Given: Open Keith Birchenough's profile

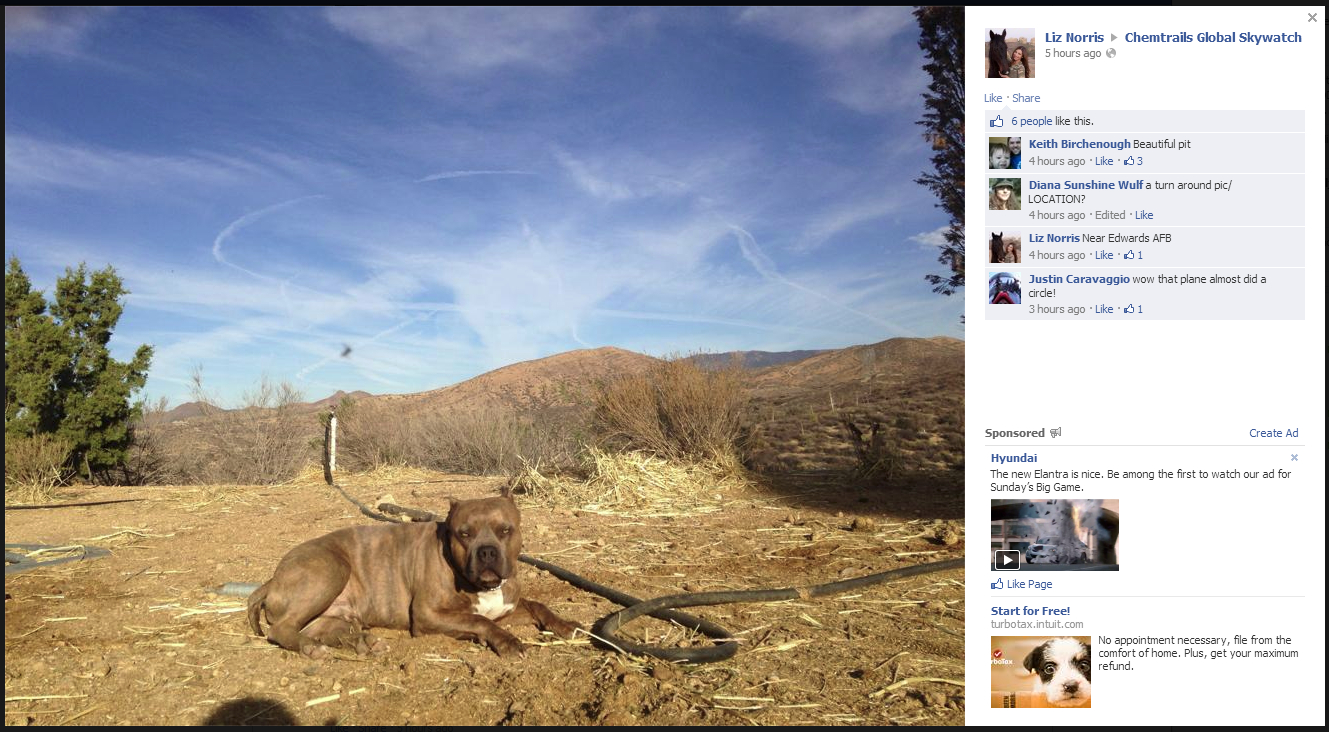Looking at the screenshot, I should tap(1079, 144).
